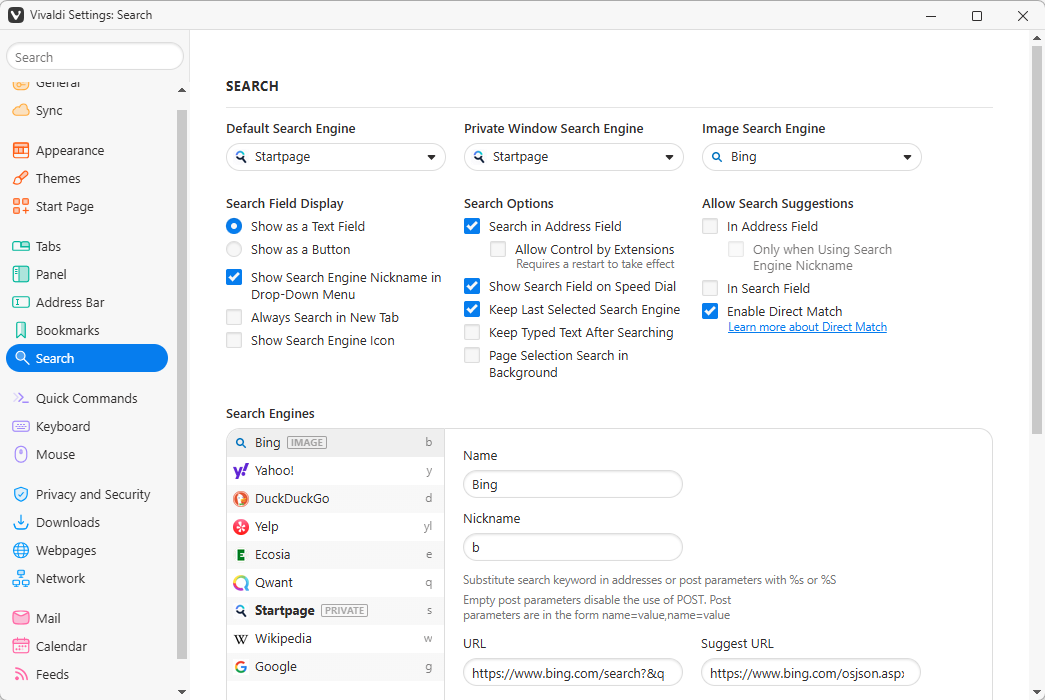Open Learn more about Direct Match link
Screen dimensions: 1045x700
(x=807, y=327)
